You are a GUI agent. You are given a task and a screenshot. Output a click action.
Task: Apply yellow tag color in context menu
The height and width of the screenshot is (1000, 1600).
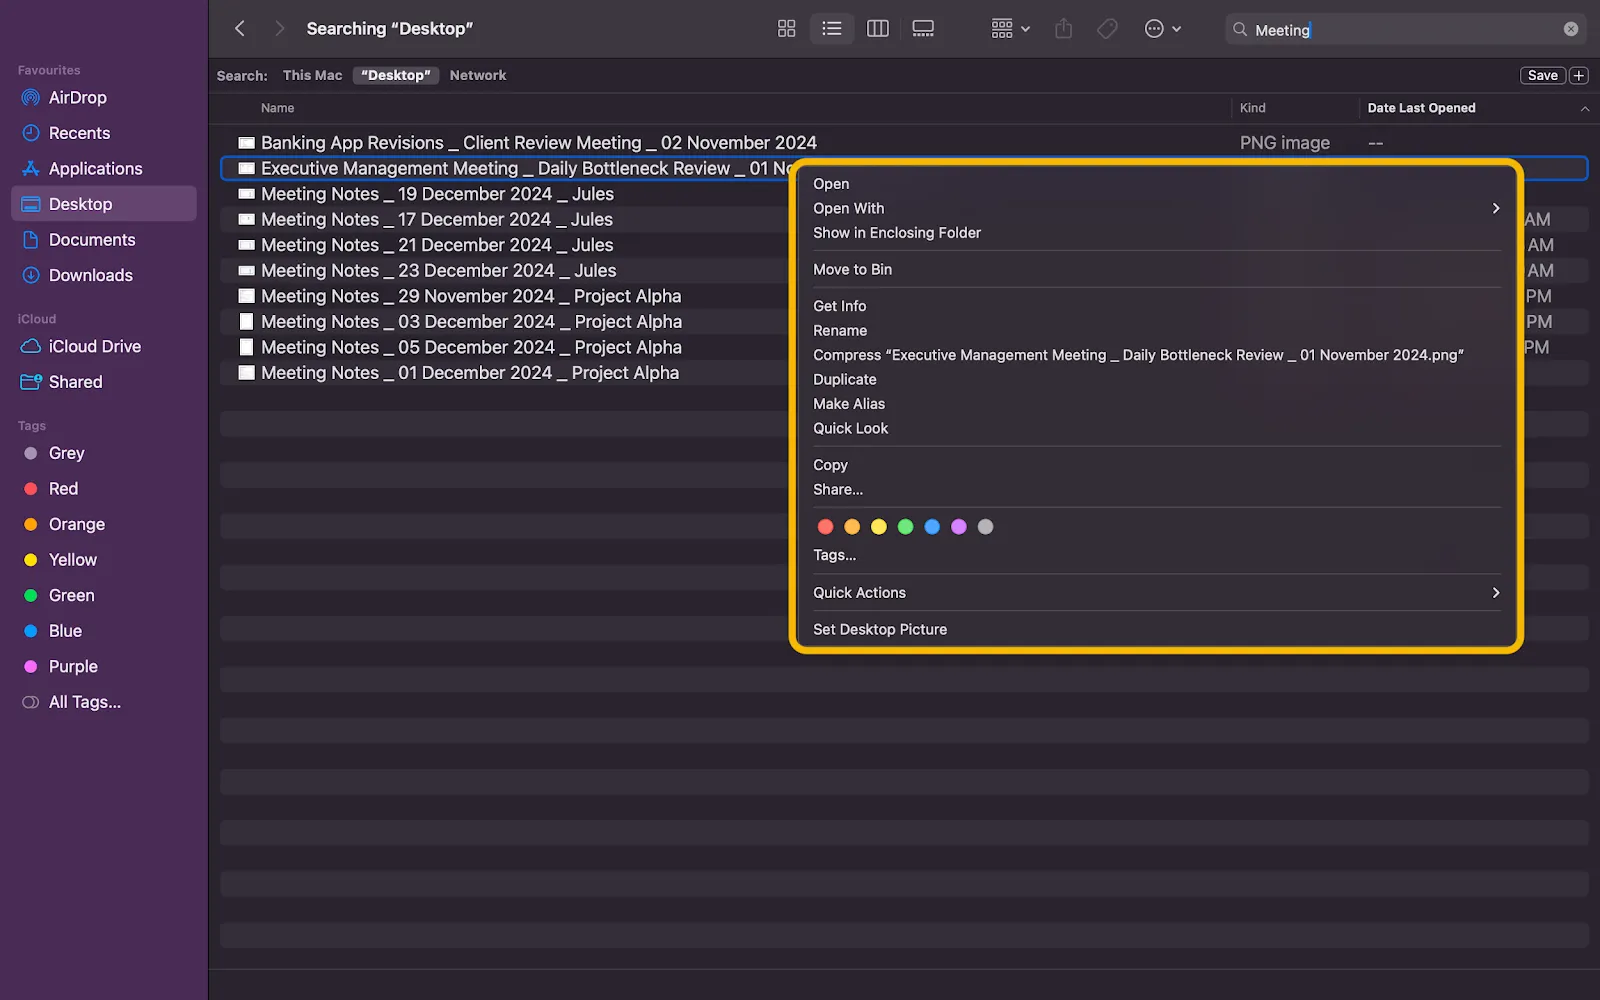click(878, 527)
